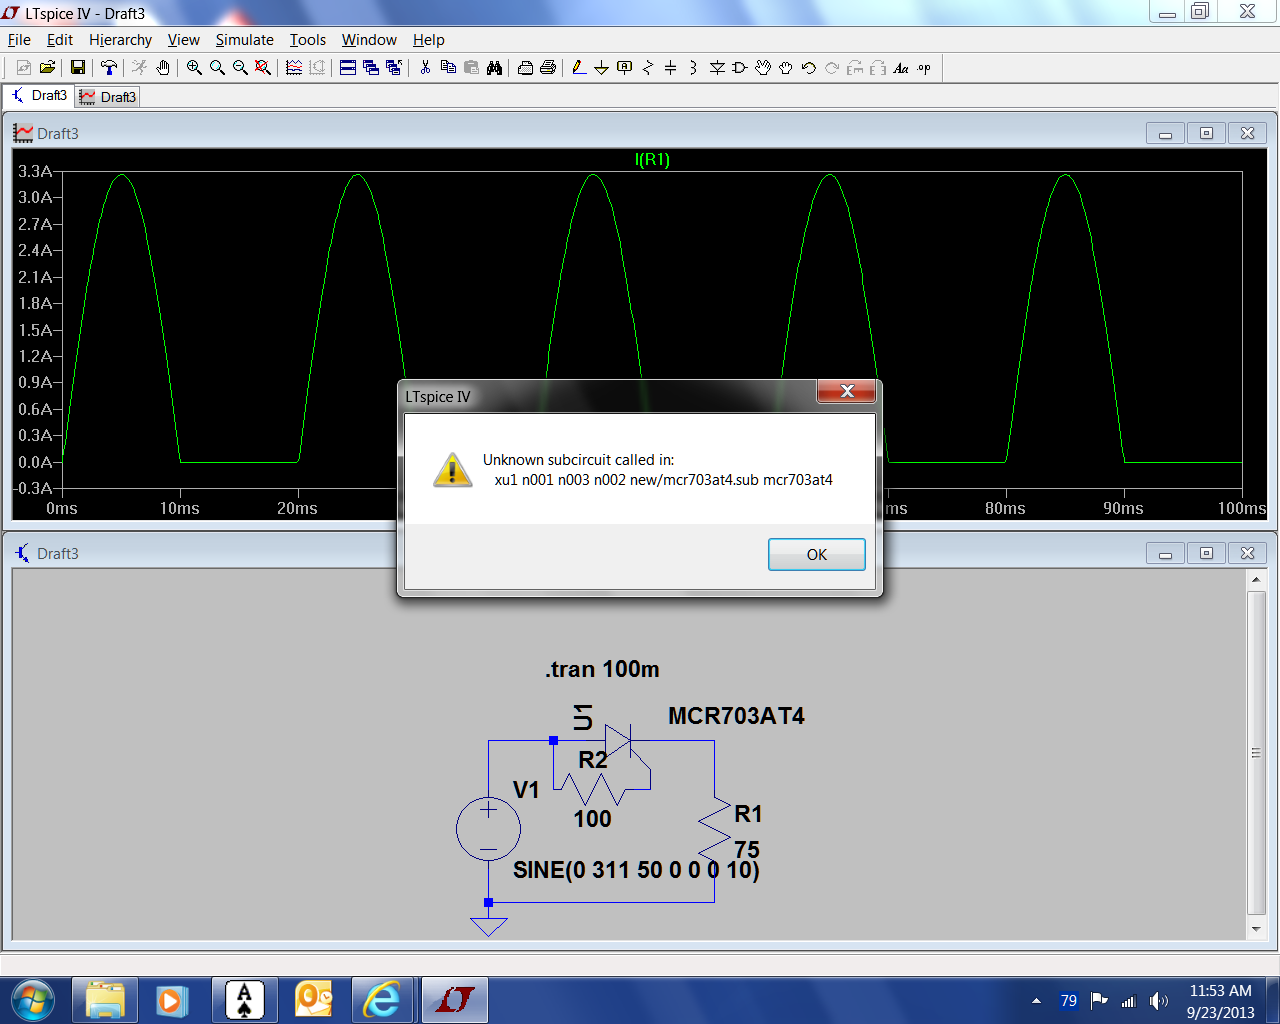
Task: Click the Run simulation icon
Action: point(139,68)
